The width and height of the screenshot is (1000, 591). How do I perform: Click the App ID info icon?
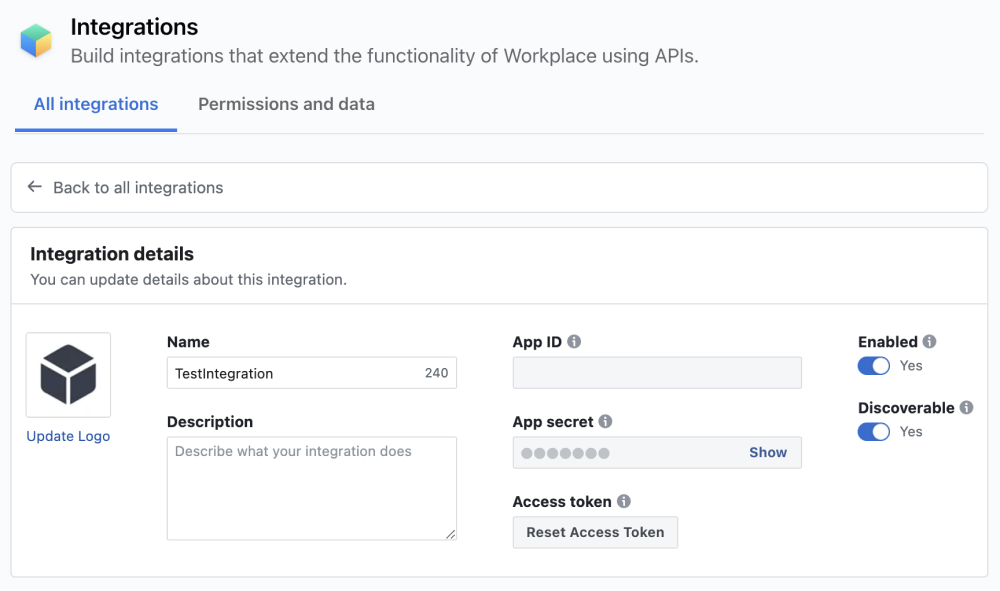pyautogui.click(x=573, y=341)
